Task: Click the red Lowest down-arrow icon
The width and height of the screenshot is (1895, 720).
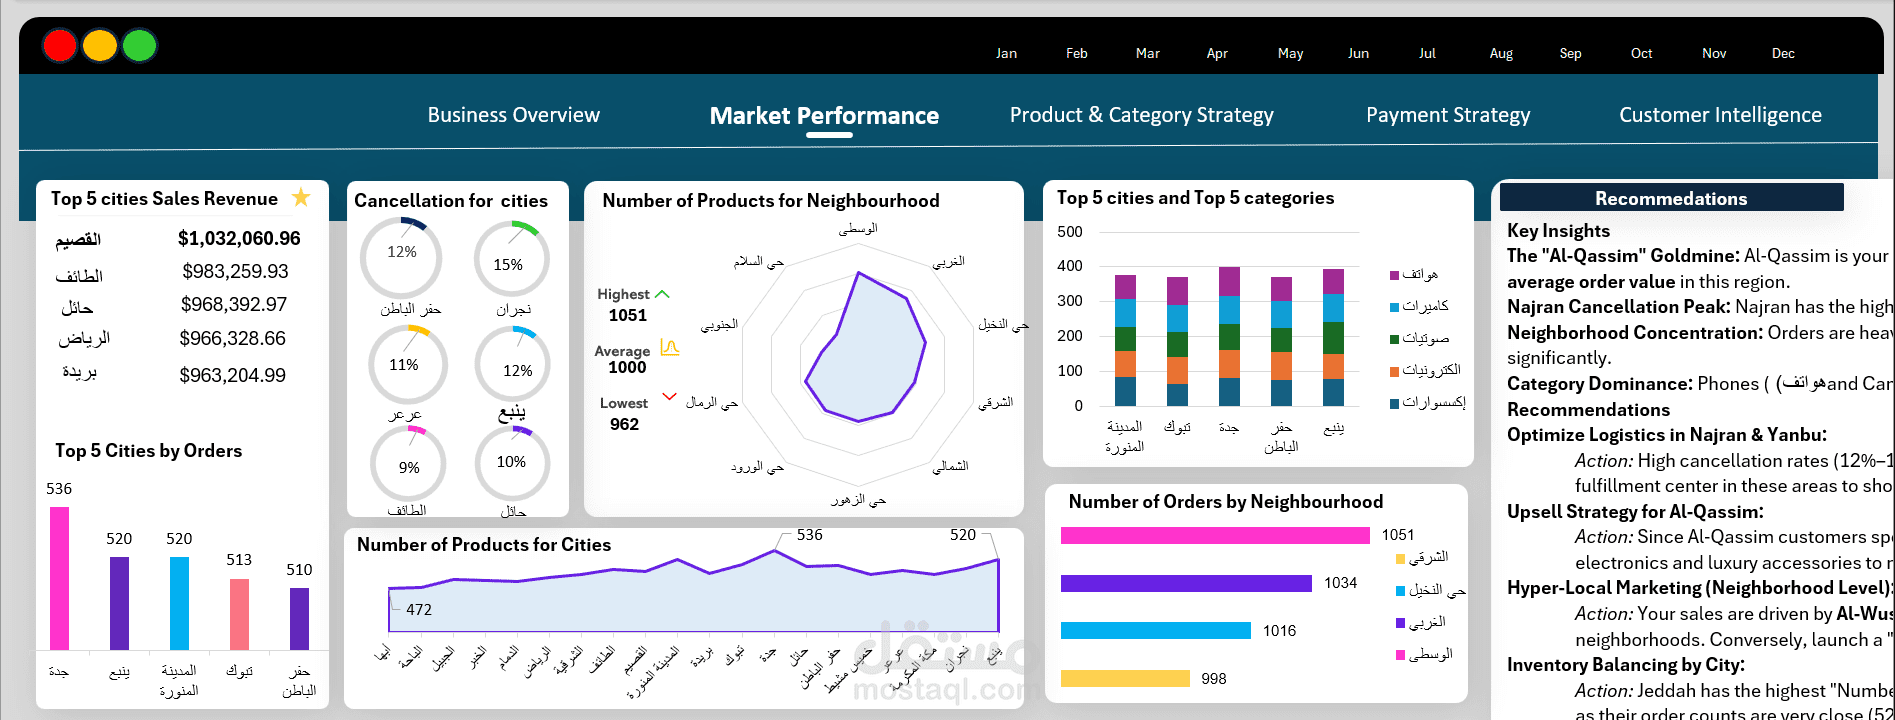Action: (669, 397)
